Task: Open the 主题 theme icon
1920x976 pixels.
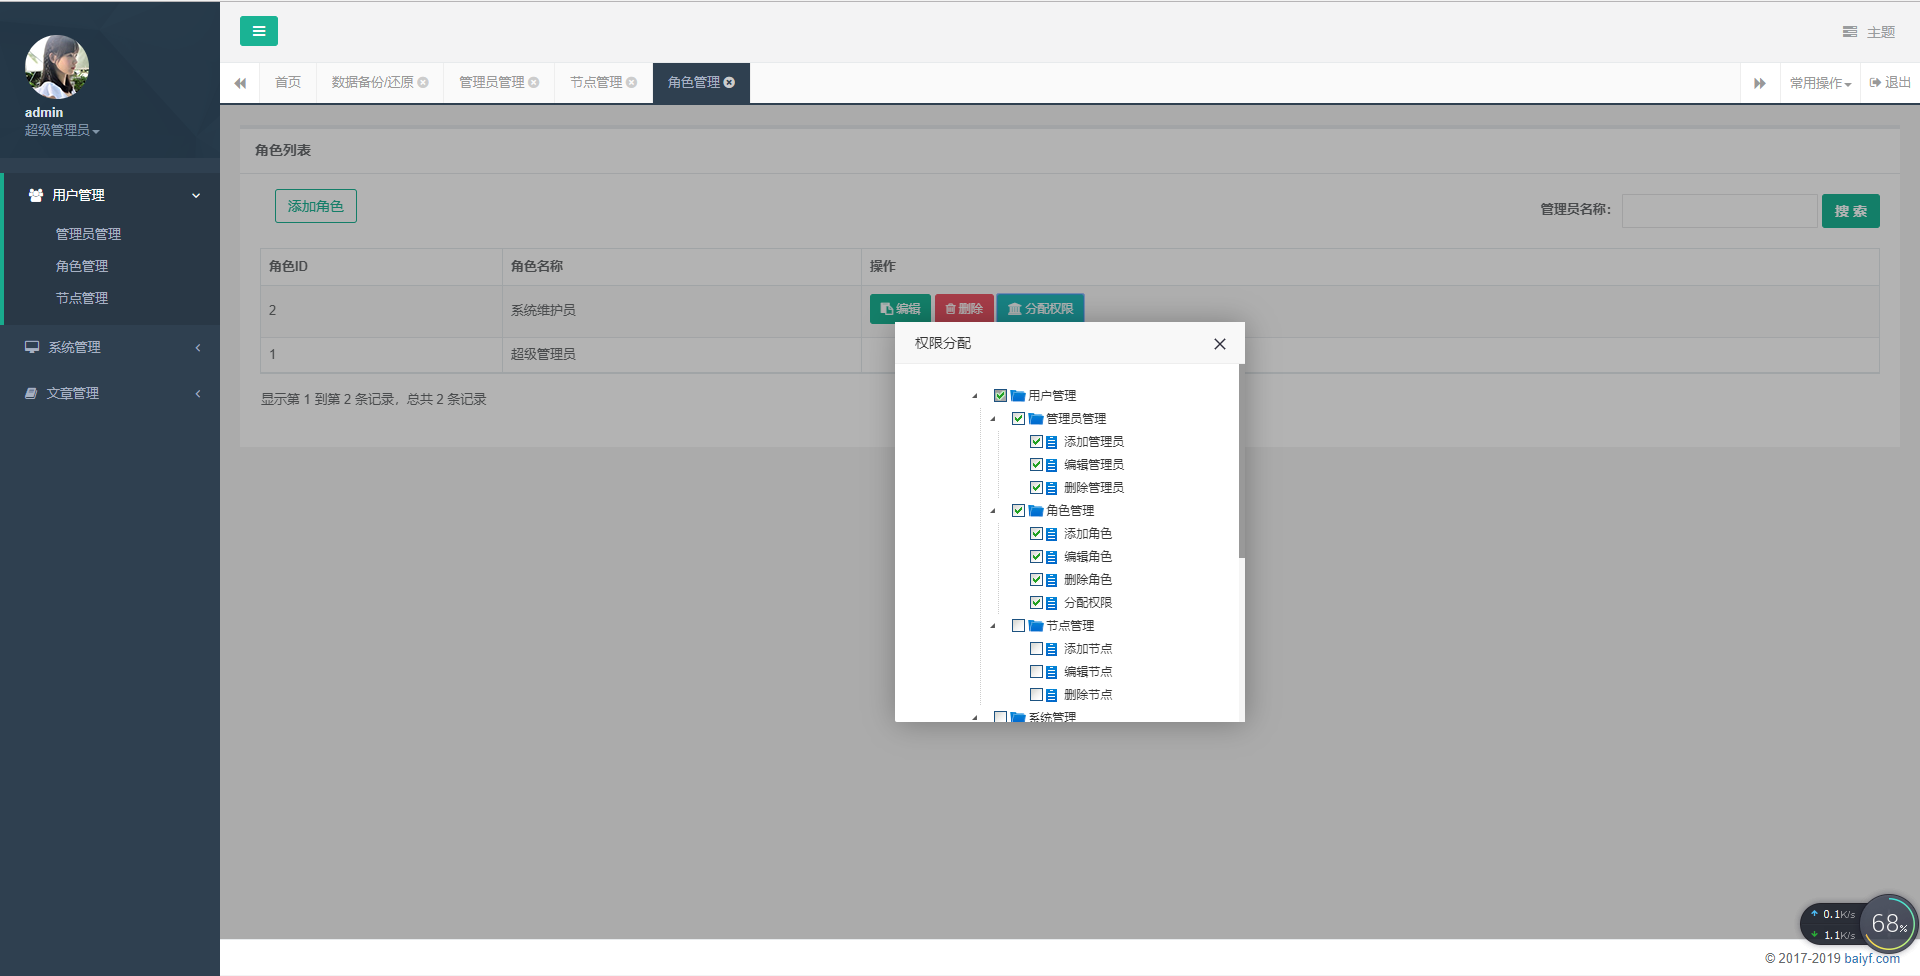Action: click(x=1850, y=32)
